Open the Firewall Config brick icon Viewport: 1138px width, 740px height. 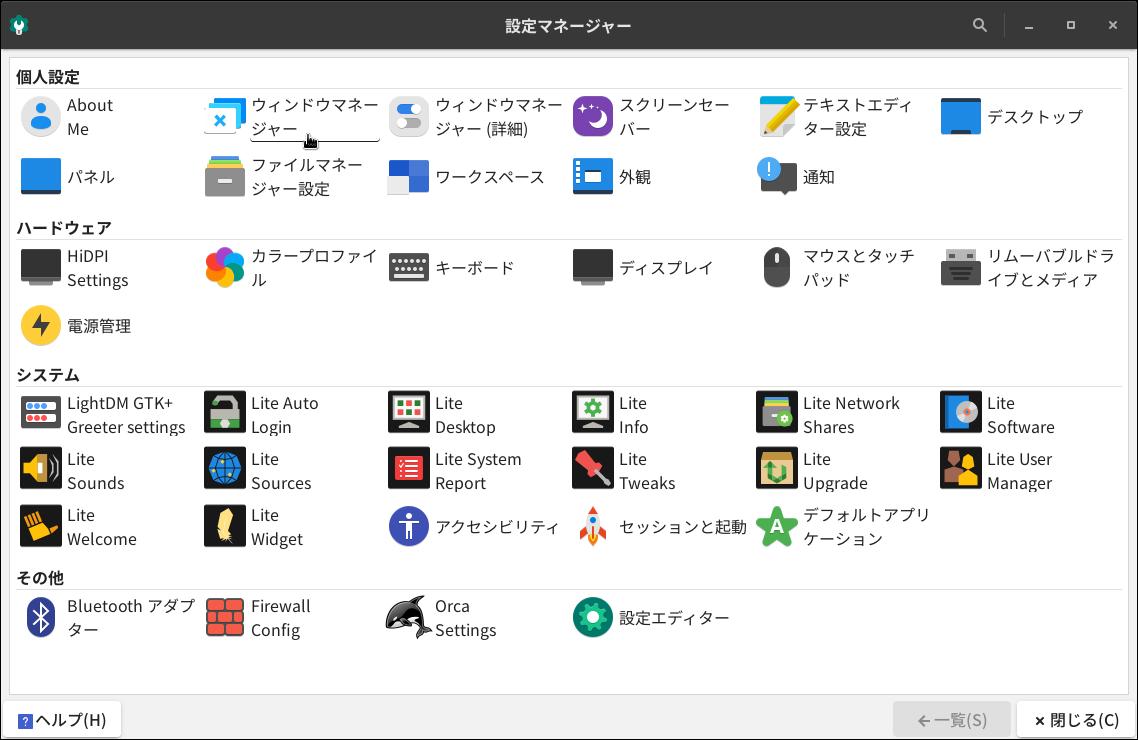click(225, 617)
